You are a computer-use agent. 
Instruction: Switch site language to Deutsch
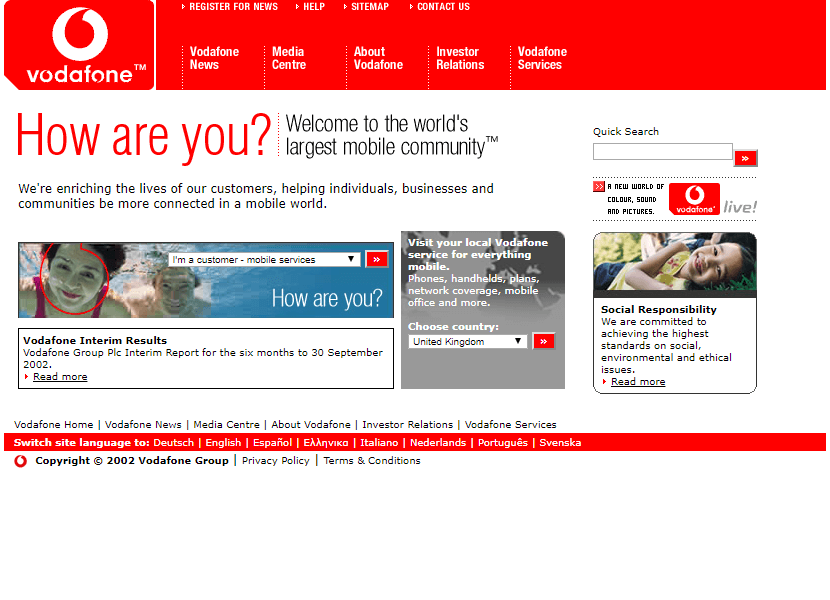174,443
